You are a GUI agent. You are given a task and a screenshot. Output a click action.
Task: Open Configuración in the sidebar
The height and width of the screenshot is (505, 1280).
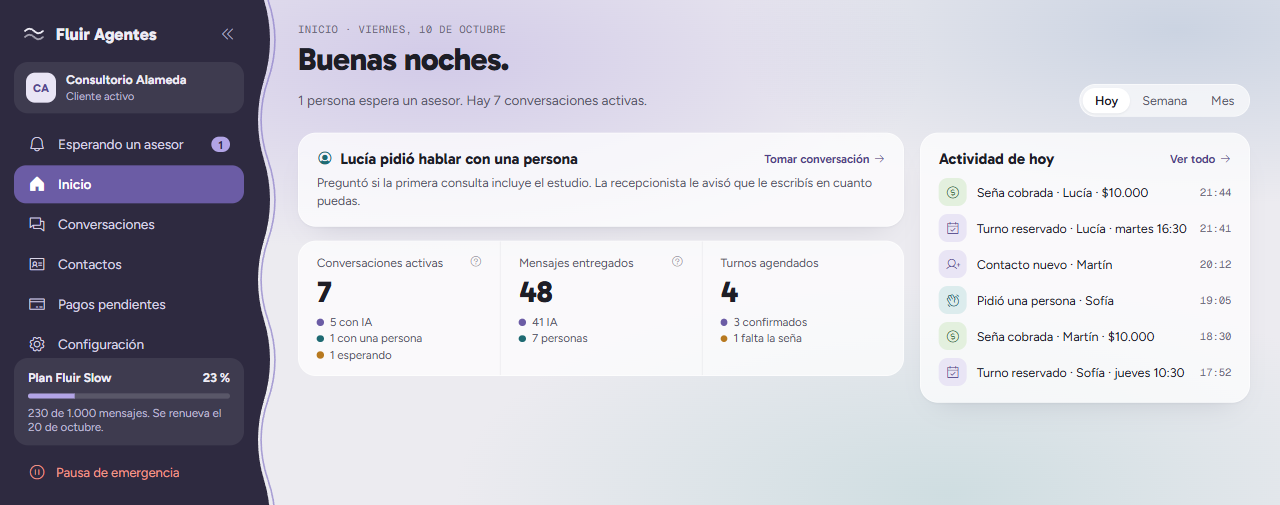click(129, 345)
